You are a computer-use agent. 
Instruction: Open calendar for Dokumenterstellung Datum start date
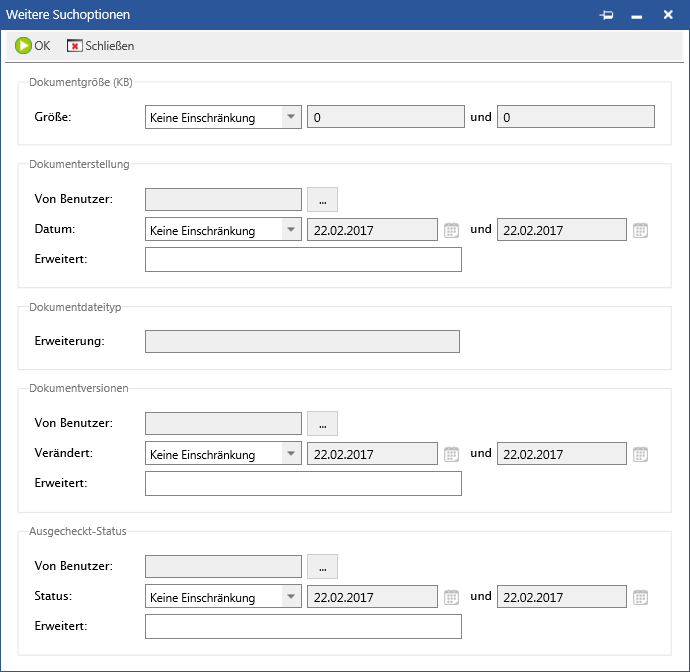pyautogui.click(x=451, y=230)
